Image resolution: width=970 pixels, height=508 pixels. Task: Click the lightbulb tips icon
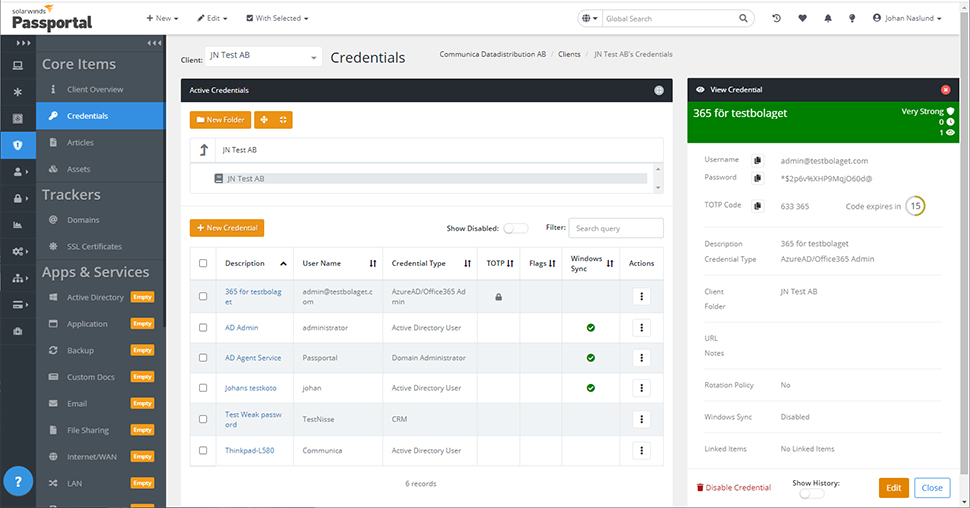point(852,19)
